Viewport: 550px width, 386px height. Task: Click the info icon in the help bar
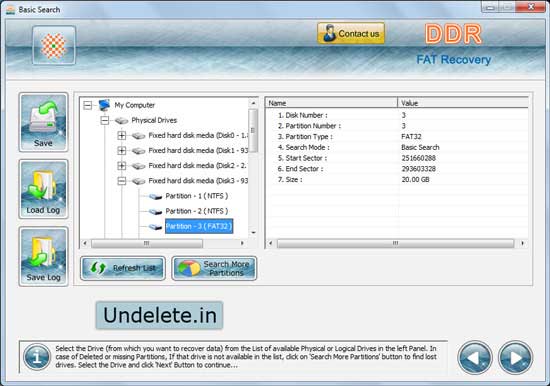(37, 357)
